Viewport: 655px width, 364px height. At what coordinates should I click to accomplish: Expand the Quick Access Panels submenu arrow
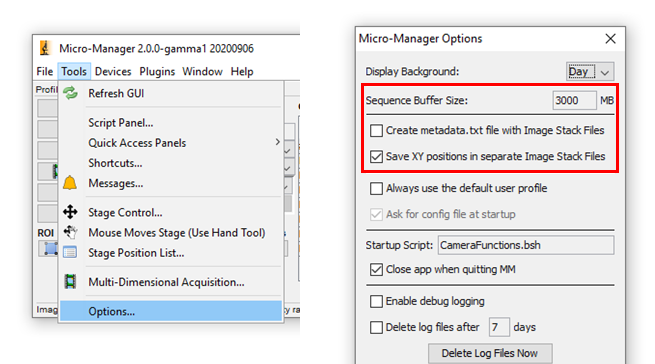pyautogui.click(x=277, y=142)
